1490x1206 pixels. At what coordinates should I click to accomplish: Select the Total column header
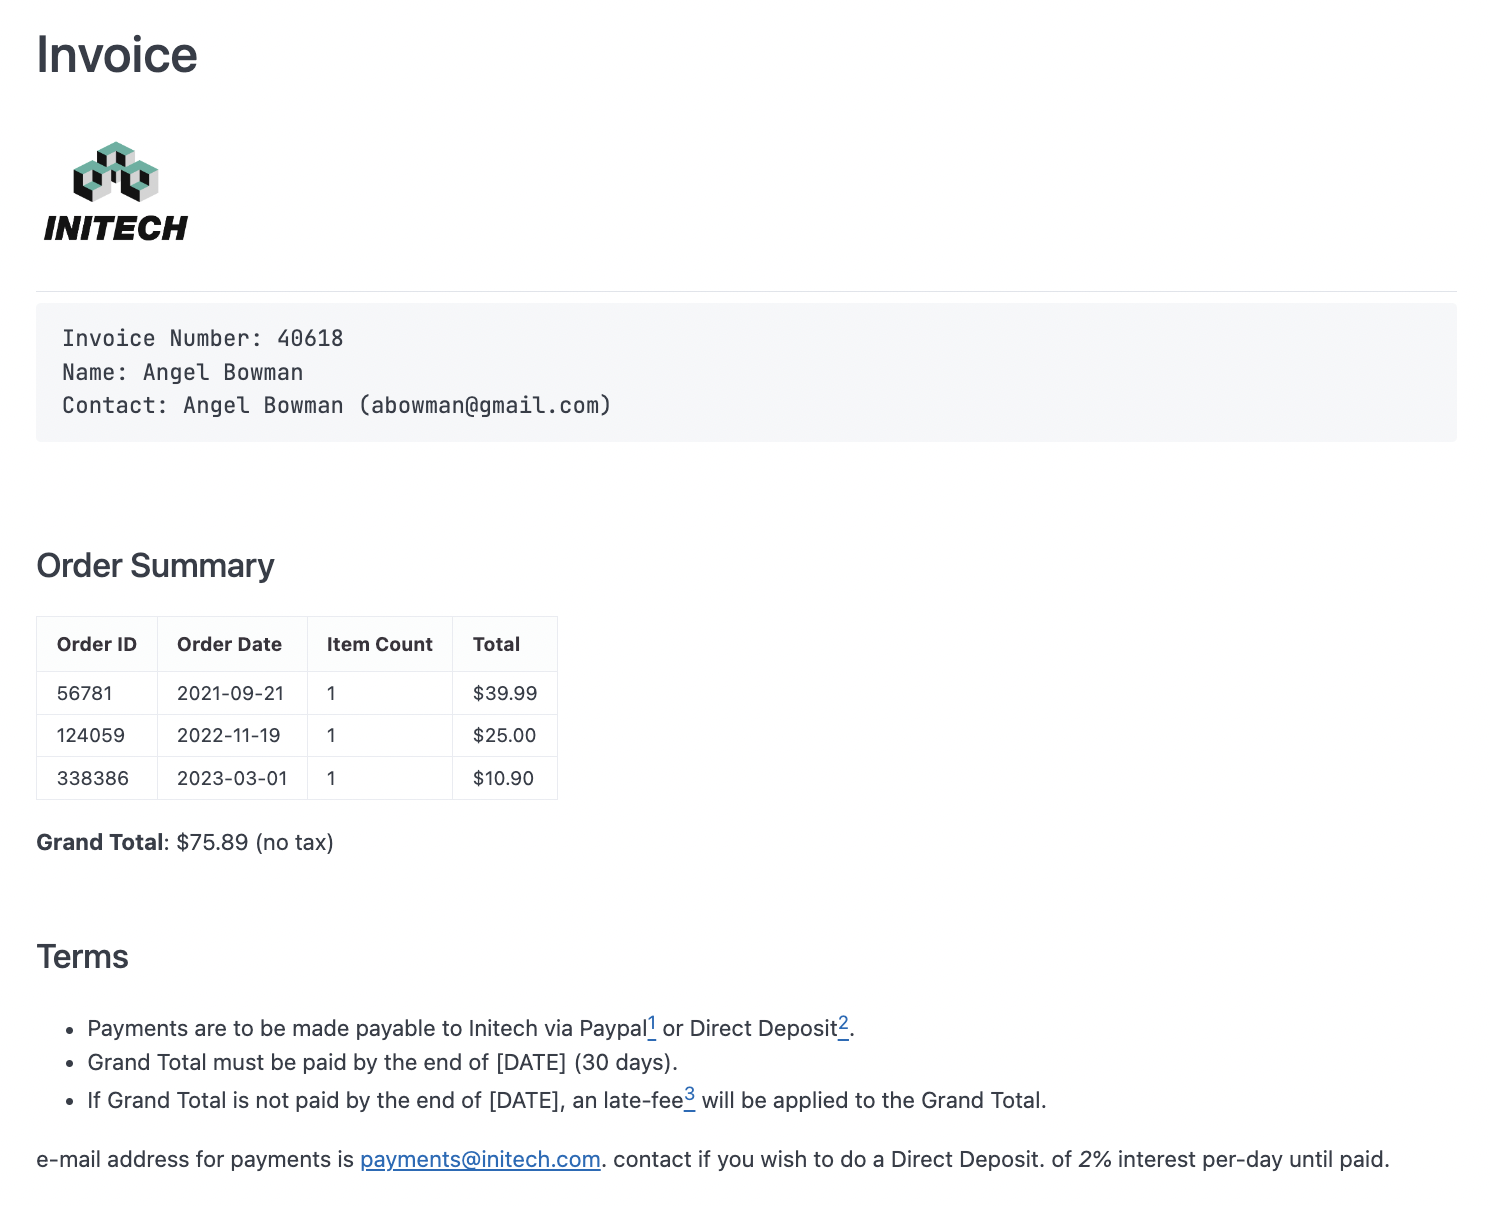tap(496, 644)
